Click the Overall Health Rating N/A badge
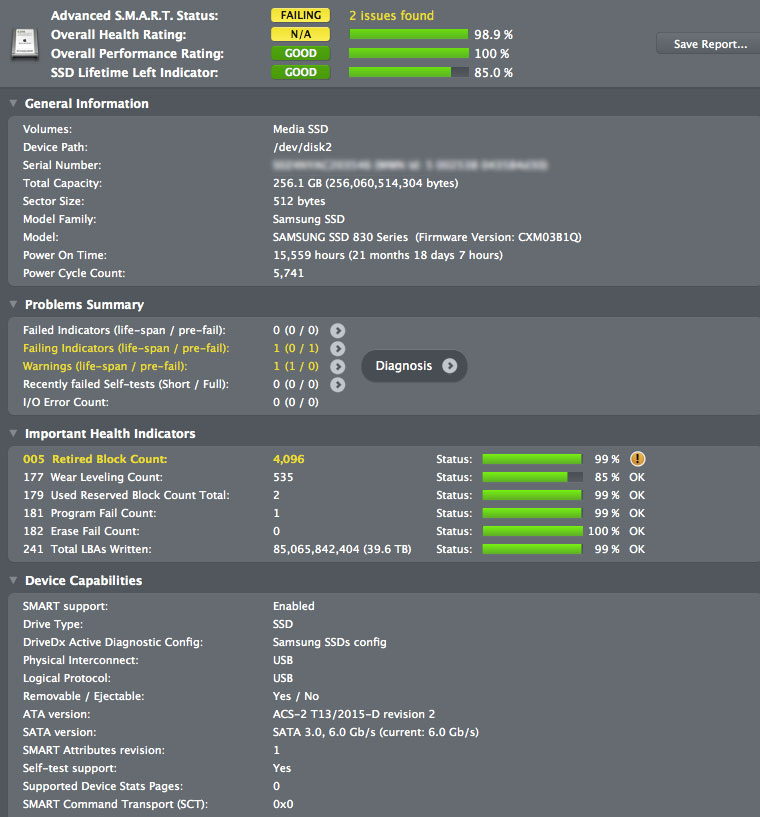The height and width of the screenshot is (817, 760). tap(301, 34)
